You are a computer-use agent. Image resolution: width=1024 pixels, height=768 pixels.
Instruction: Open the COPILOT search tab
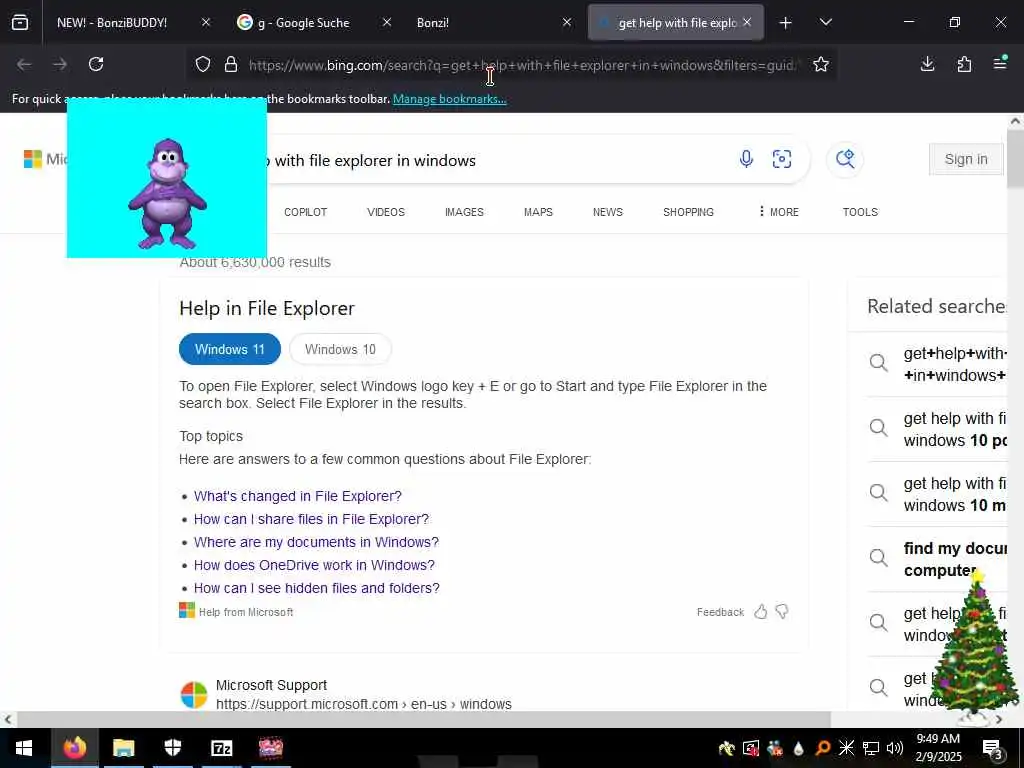pos(306,212)
